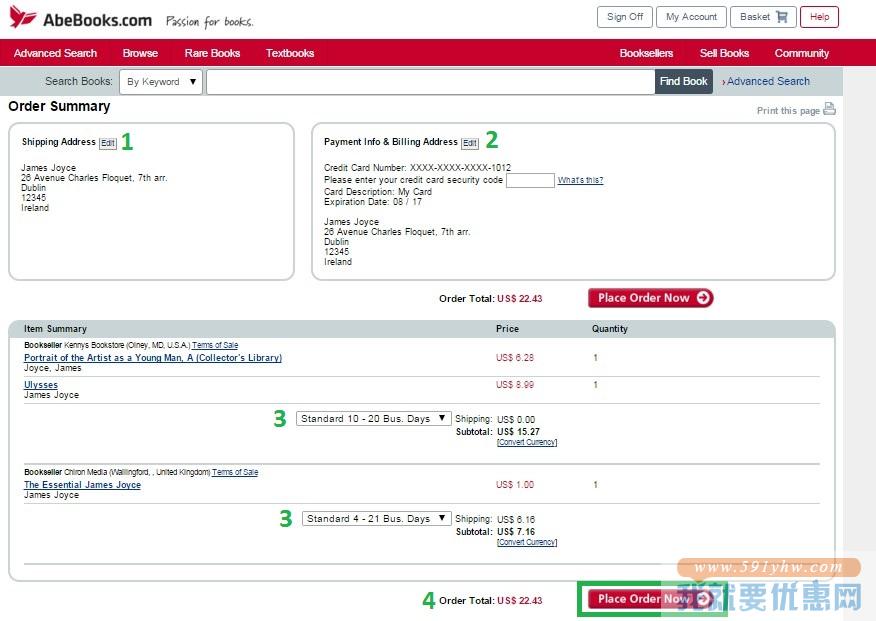Go to the Browse menu item

coord(140,53)
